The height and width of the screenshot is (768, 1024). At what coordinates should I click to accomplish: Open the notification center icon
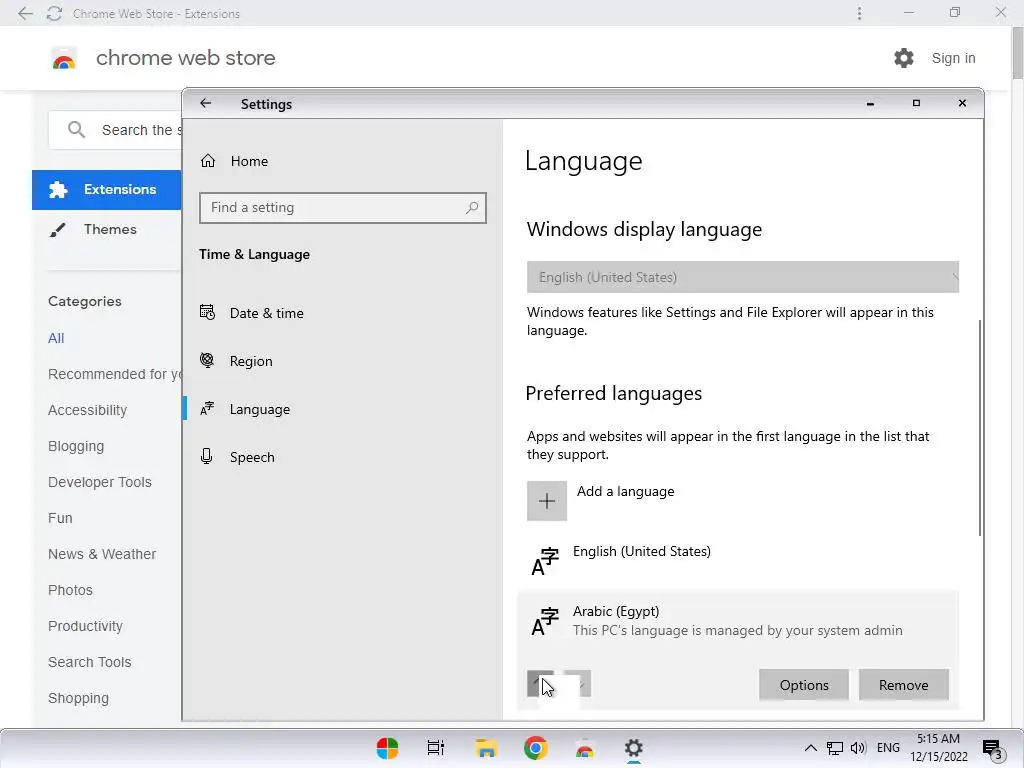(x=993, y=749)
